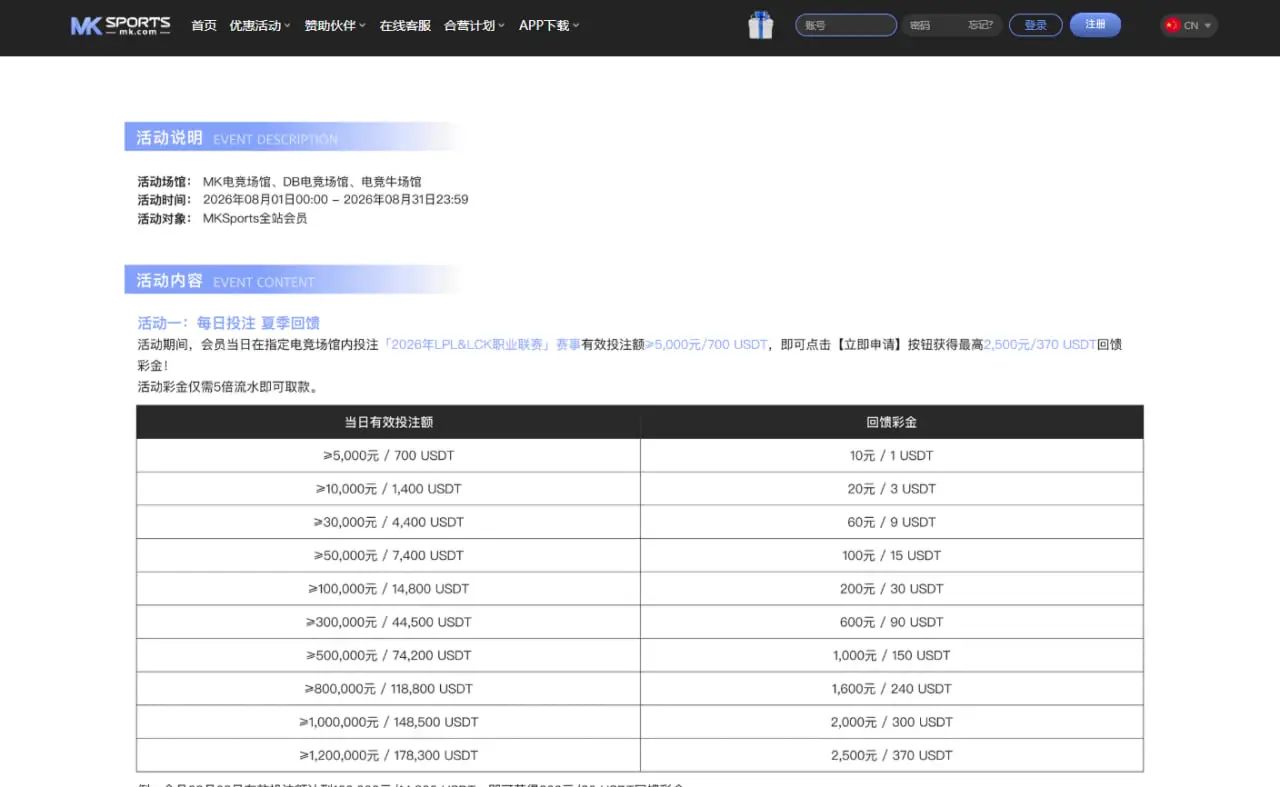Click the 活动场馆 venue line
The height and width of the screenshot is (787, 1280).
coord(280,182)
